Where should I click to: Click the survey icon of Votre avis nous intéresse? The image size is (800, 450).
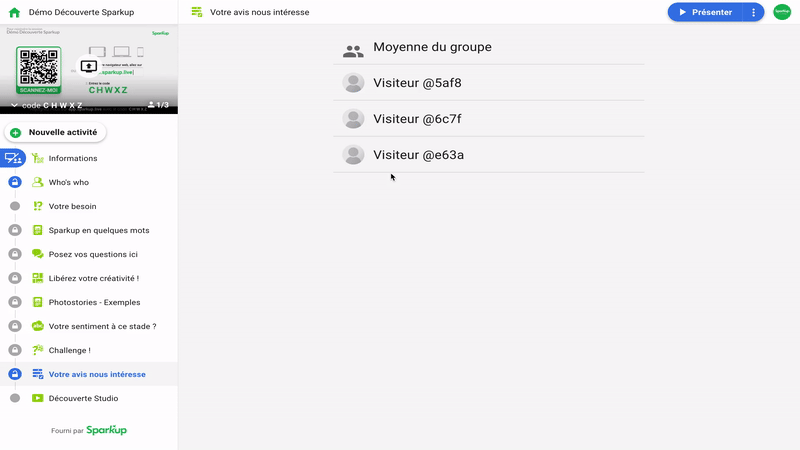[x=37, y=374]
